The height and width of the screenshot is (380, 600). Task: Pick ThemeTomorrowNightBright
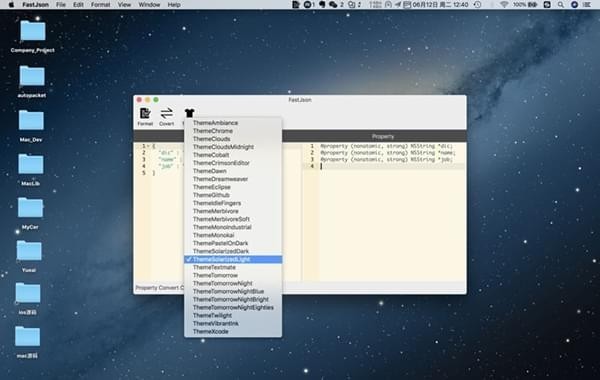233,300
